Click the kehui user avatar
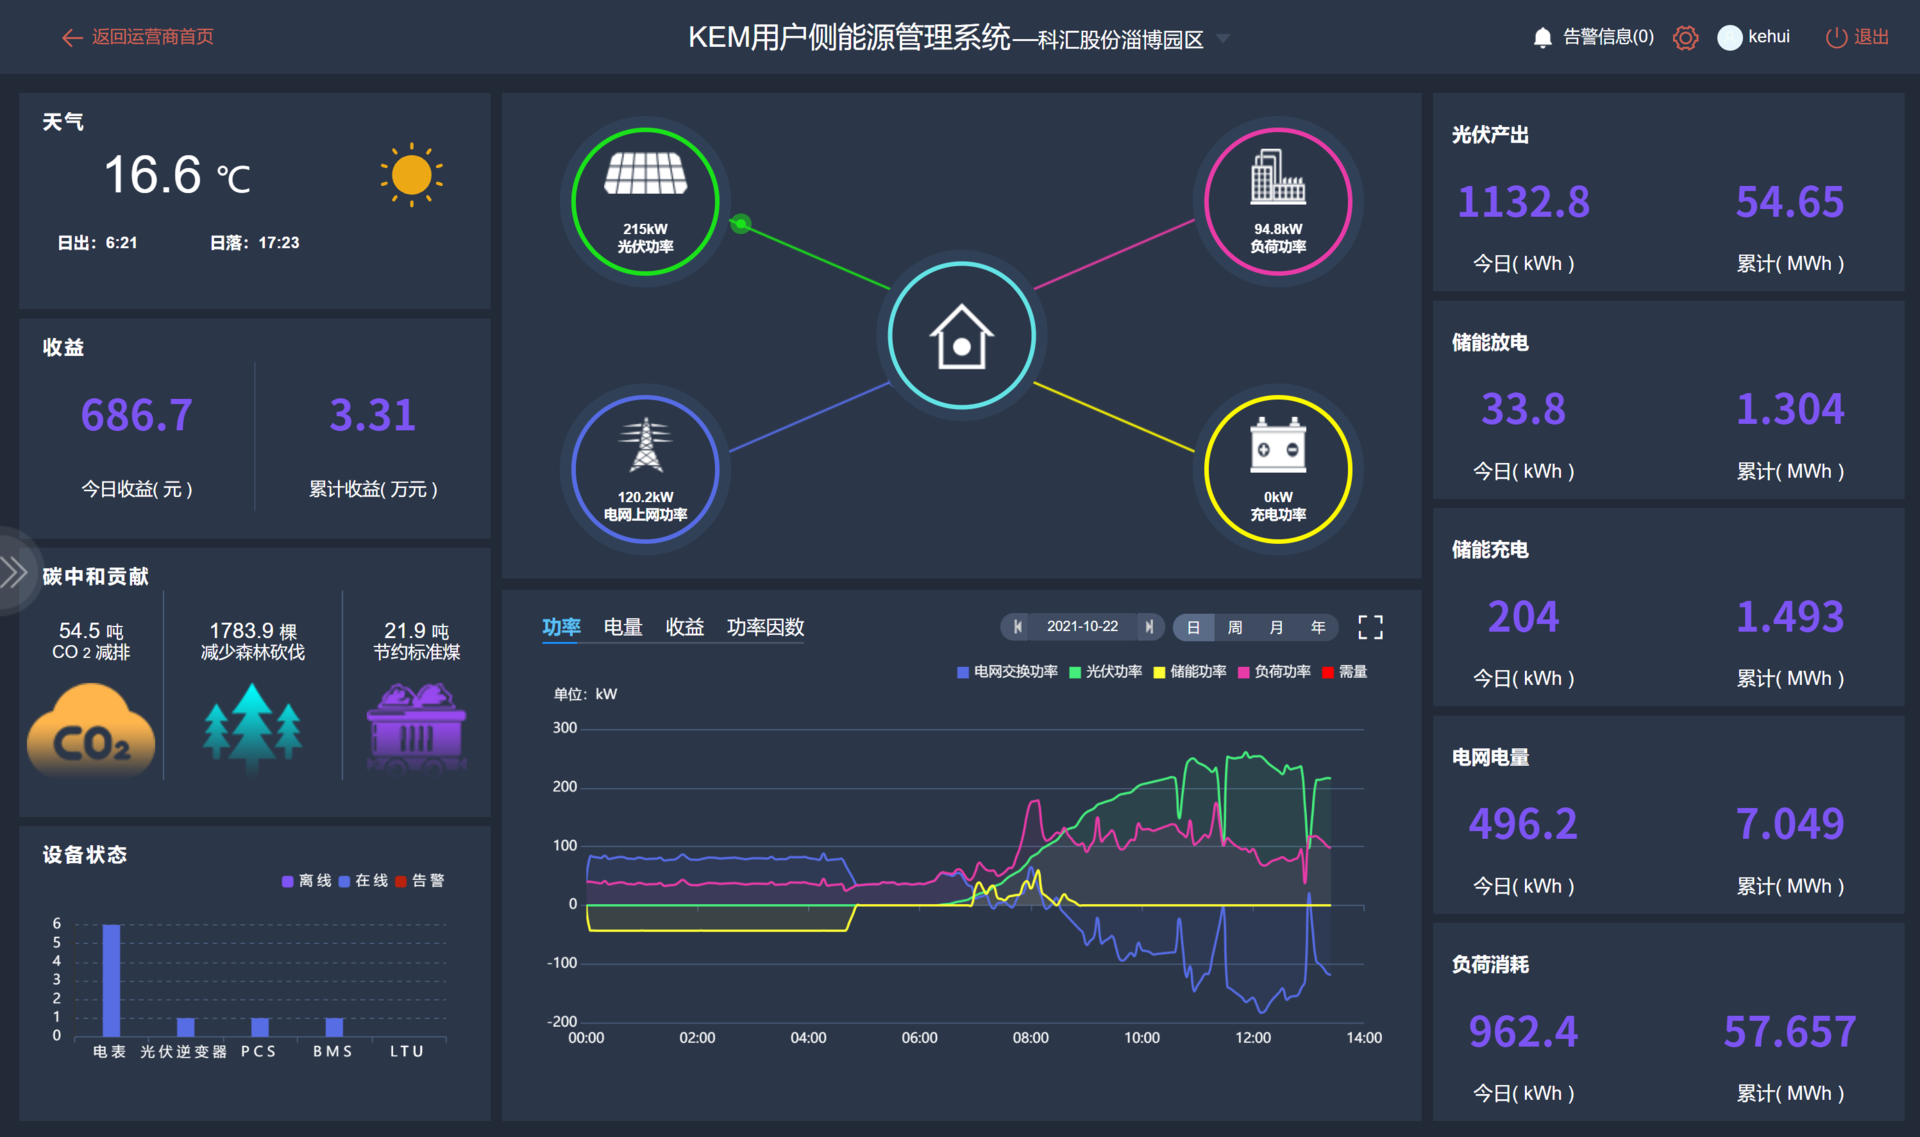Viewport: 1920px width, 1137px height. 1730,37
